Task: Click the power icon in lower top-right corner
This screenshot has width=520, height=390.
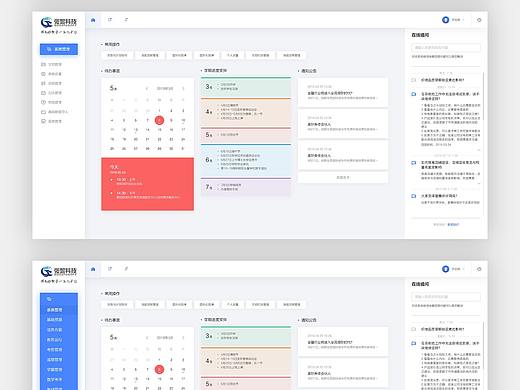Action: pos(479,269)
